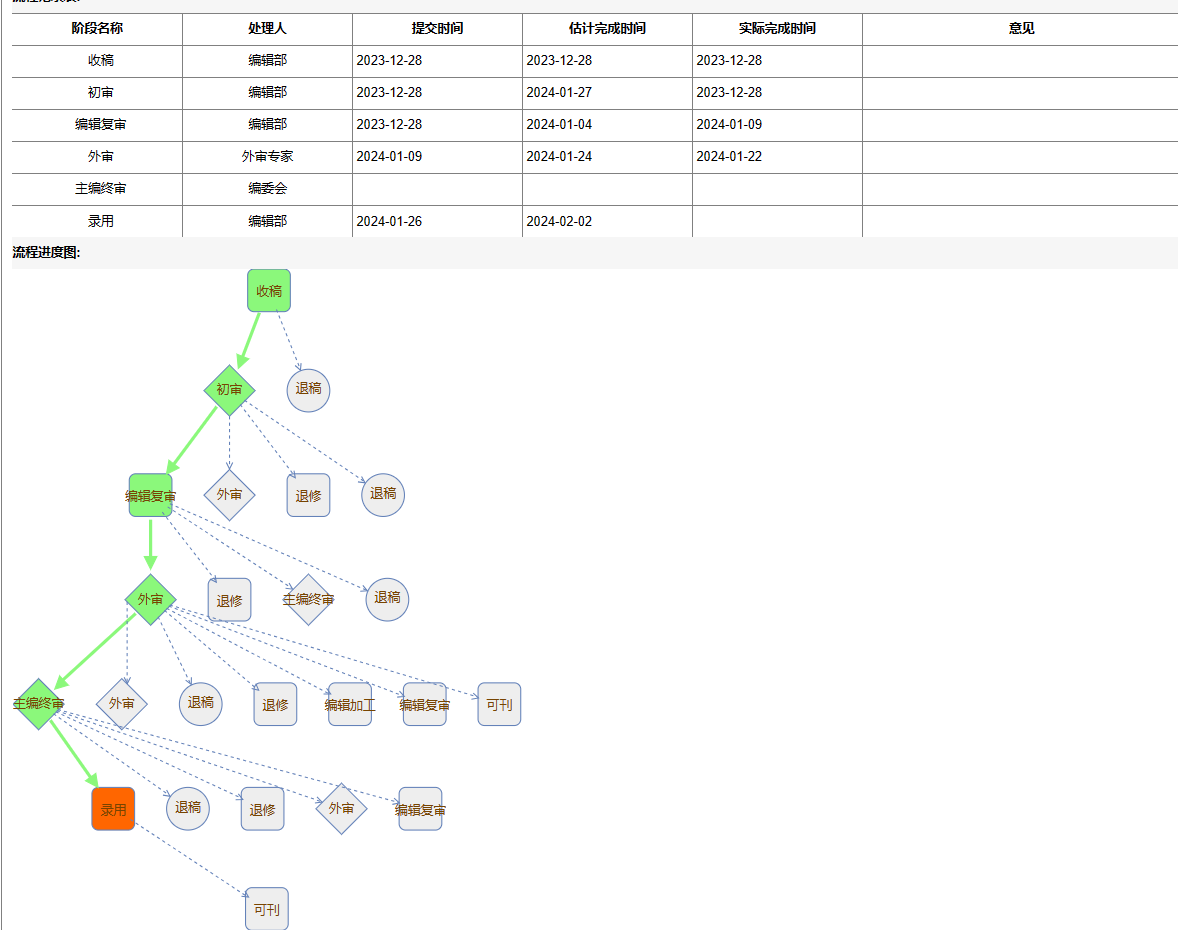Screen dimensions: 1178x930
Task: Click the 处理人 column header
Action: [267, 29]
